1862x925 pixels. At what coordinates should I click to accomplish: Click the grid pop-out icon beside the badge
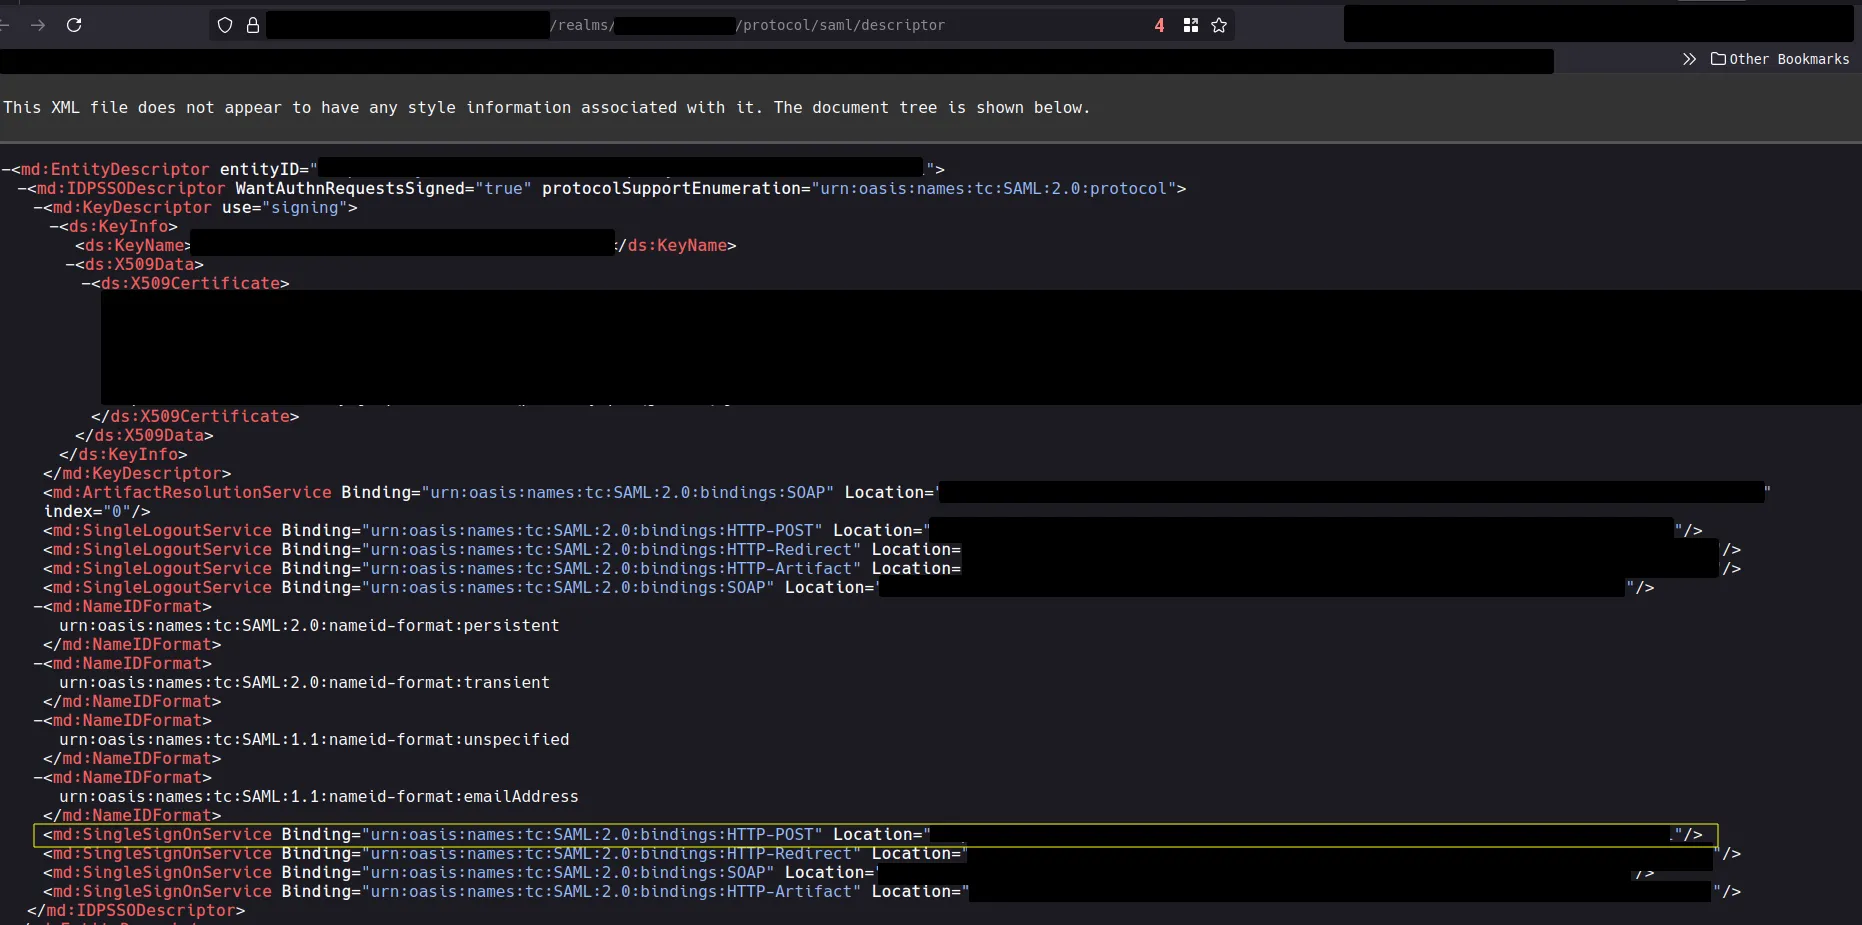[1189, 25]
